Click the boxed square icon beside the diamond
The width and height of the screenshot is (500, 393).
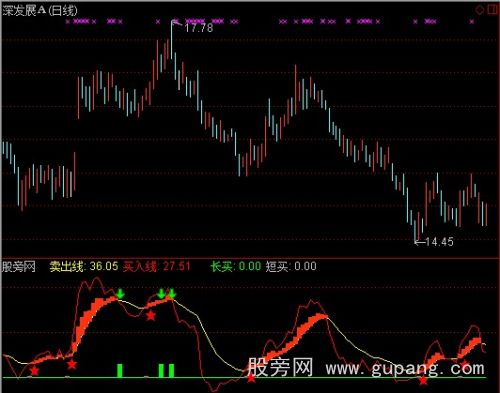492,9
